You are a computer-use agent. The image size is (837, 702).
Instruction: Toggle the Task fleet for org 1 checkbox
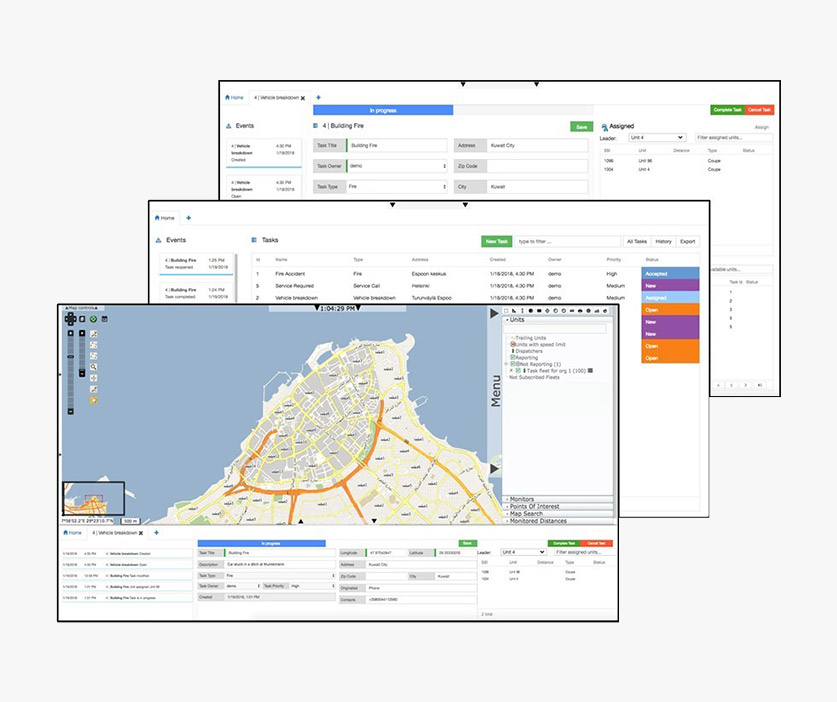[x=518, y=370]
